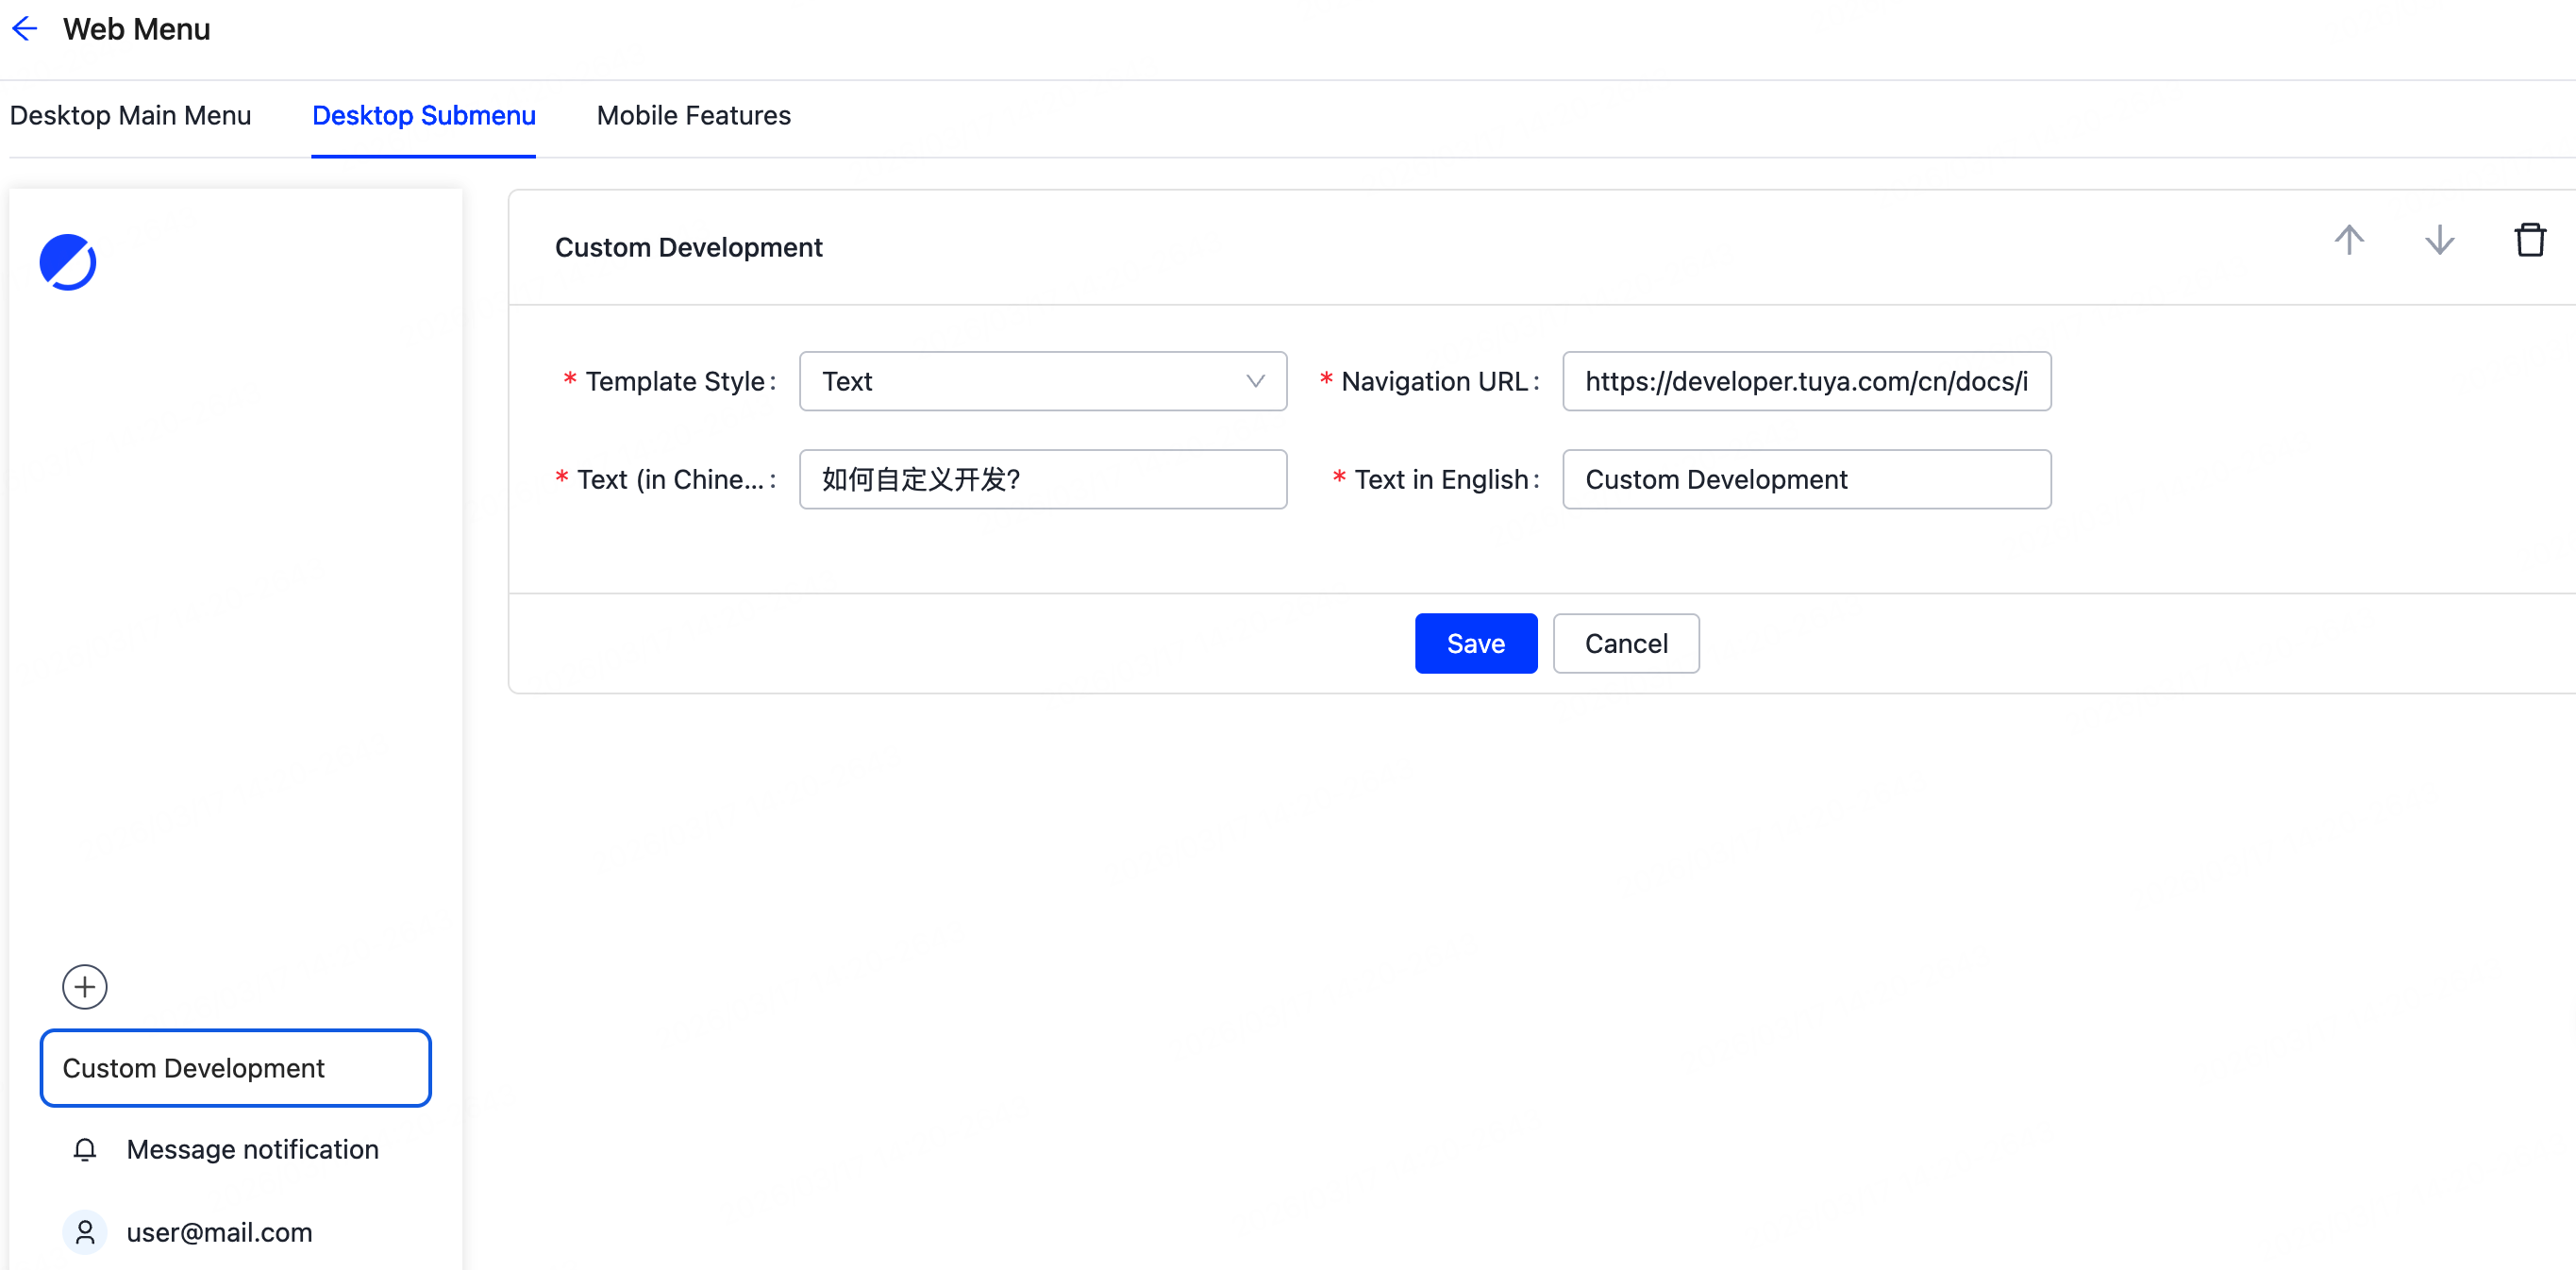The image size is (2576, 1270).
Task: Switch to Mobile Features tab
Action: [693, 116]
